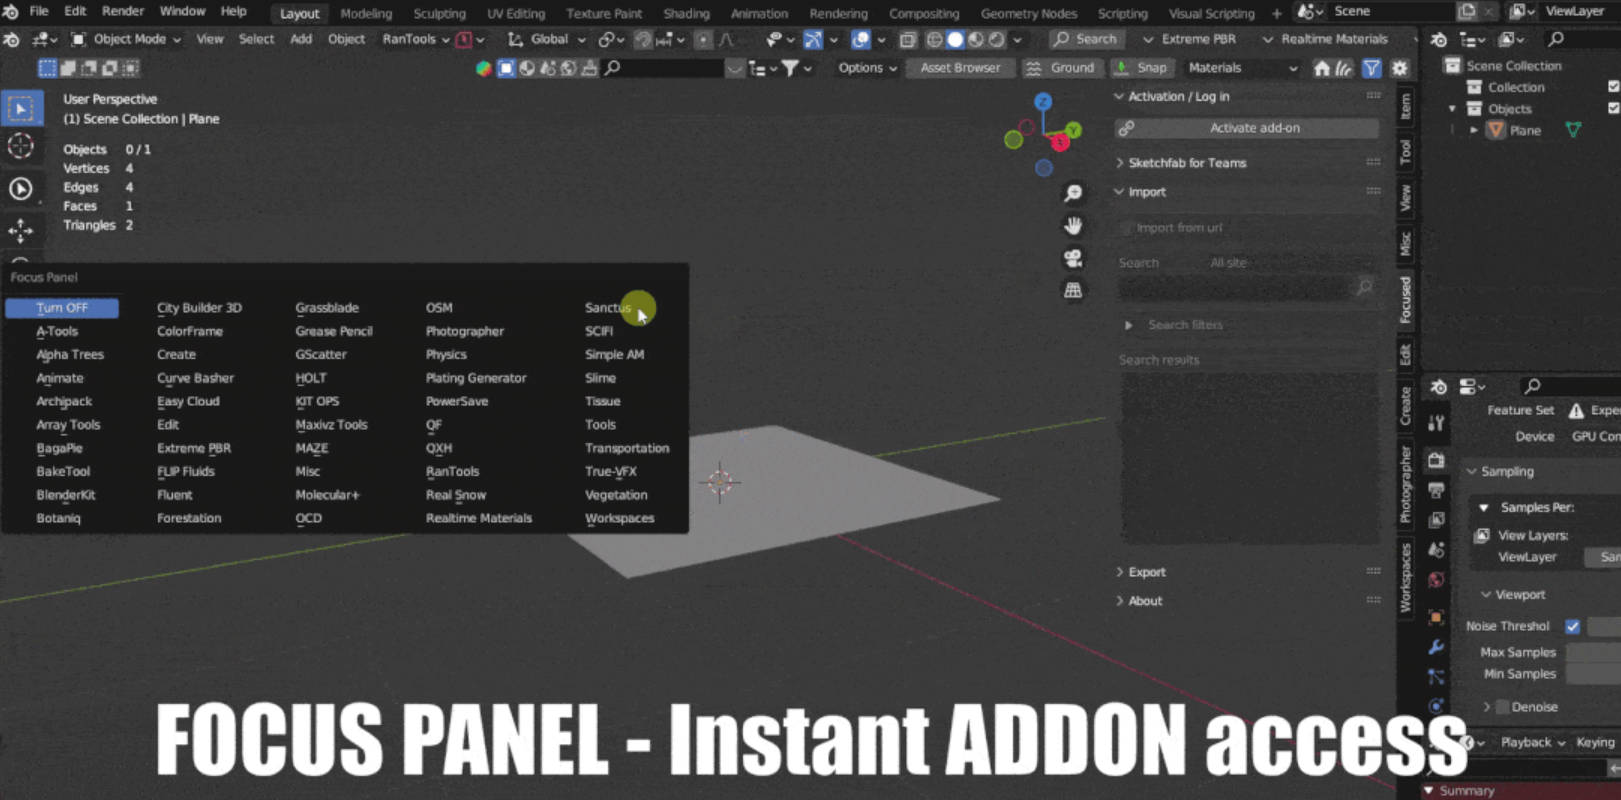Open Modifier properties wrench icon
Viewport: 1621px width, 800px height.
pos(1436,647)
